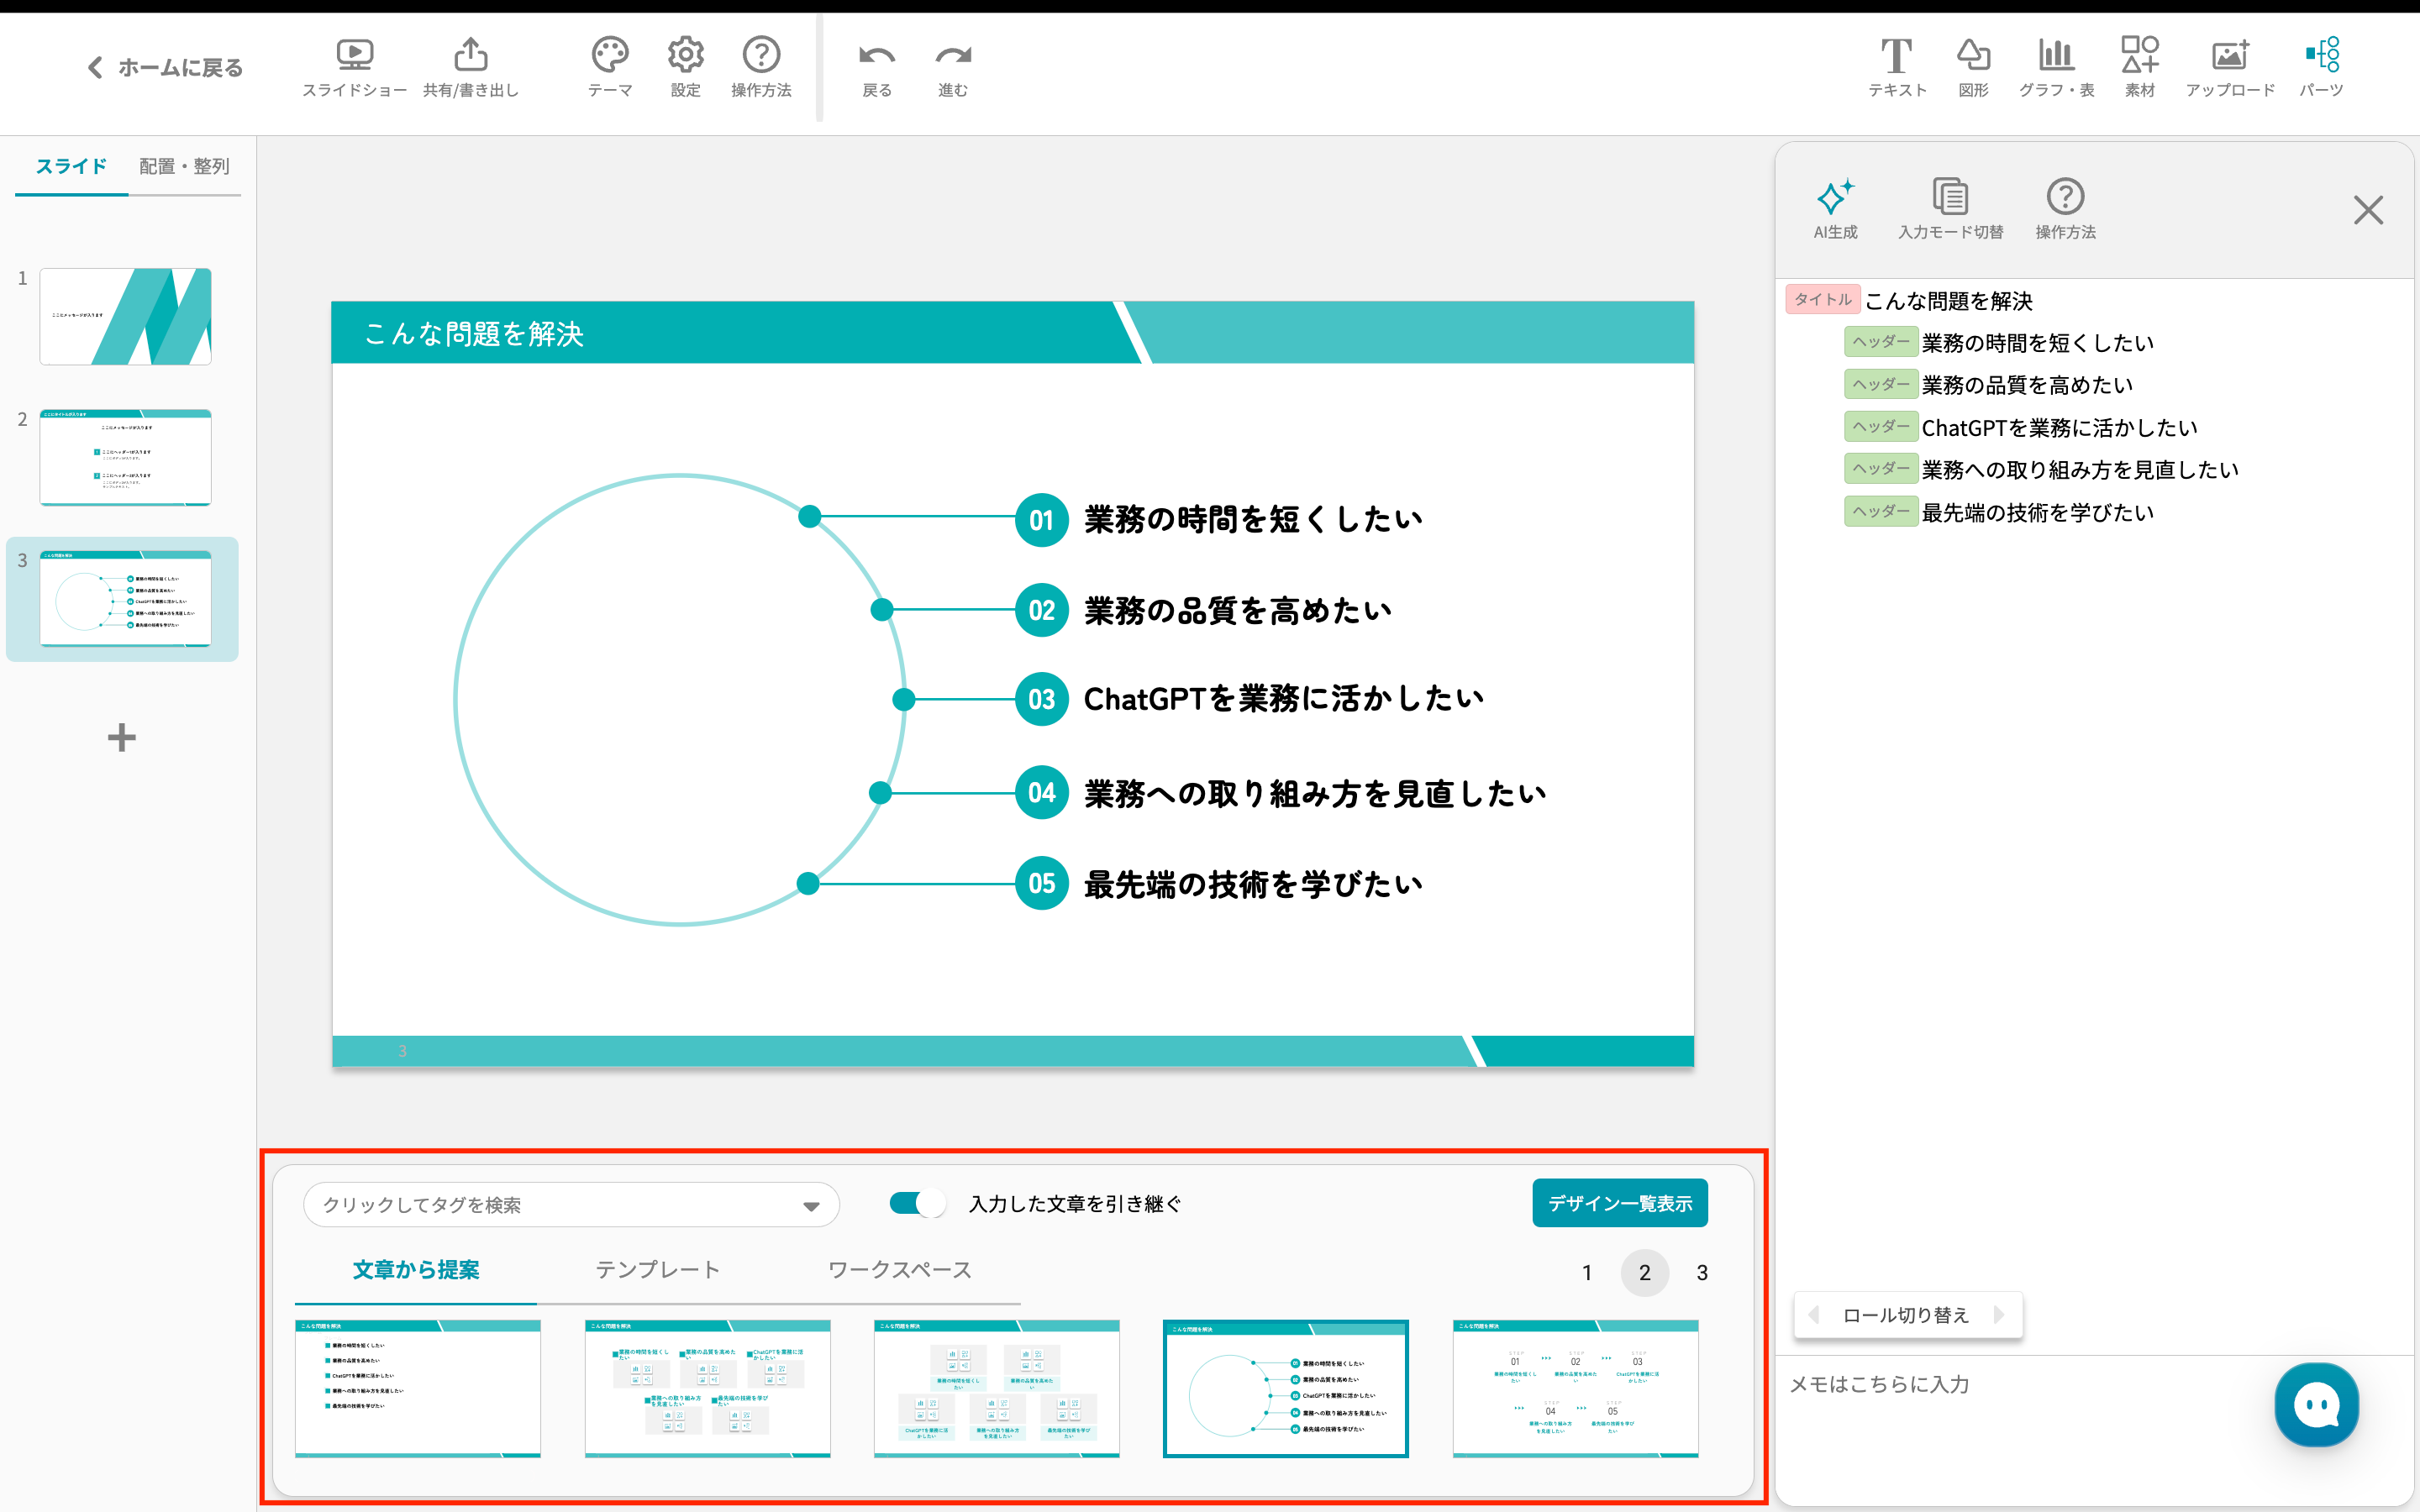Click ホームに戻る back chevron
The width and height of the screenshot is (2420, 1512).
point(95,67)
